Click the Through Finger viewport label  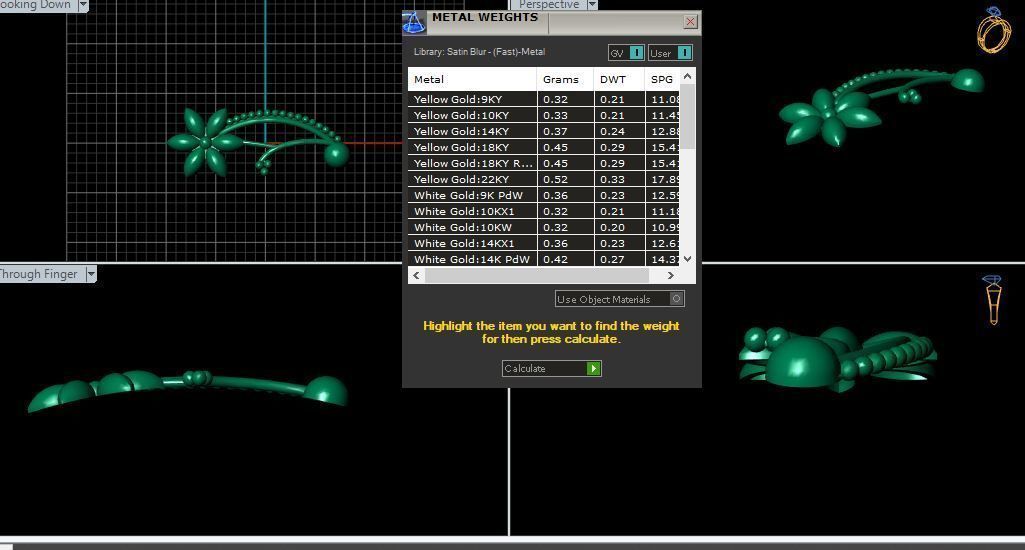(39, 274)
